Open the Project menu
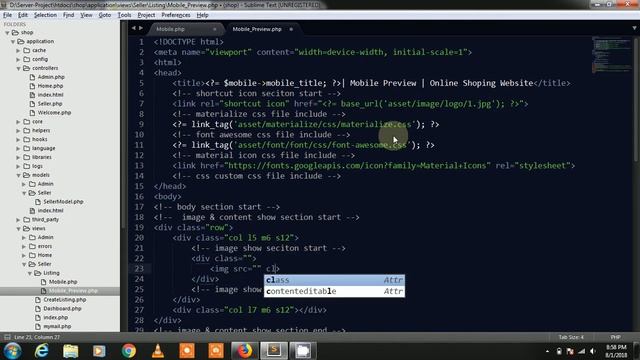 (x=146, y=15)
